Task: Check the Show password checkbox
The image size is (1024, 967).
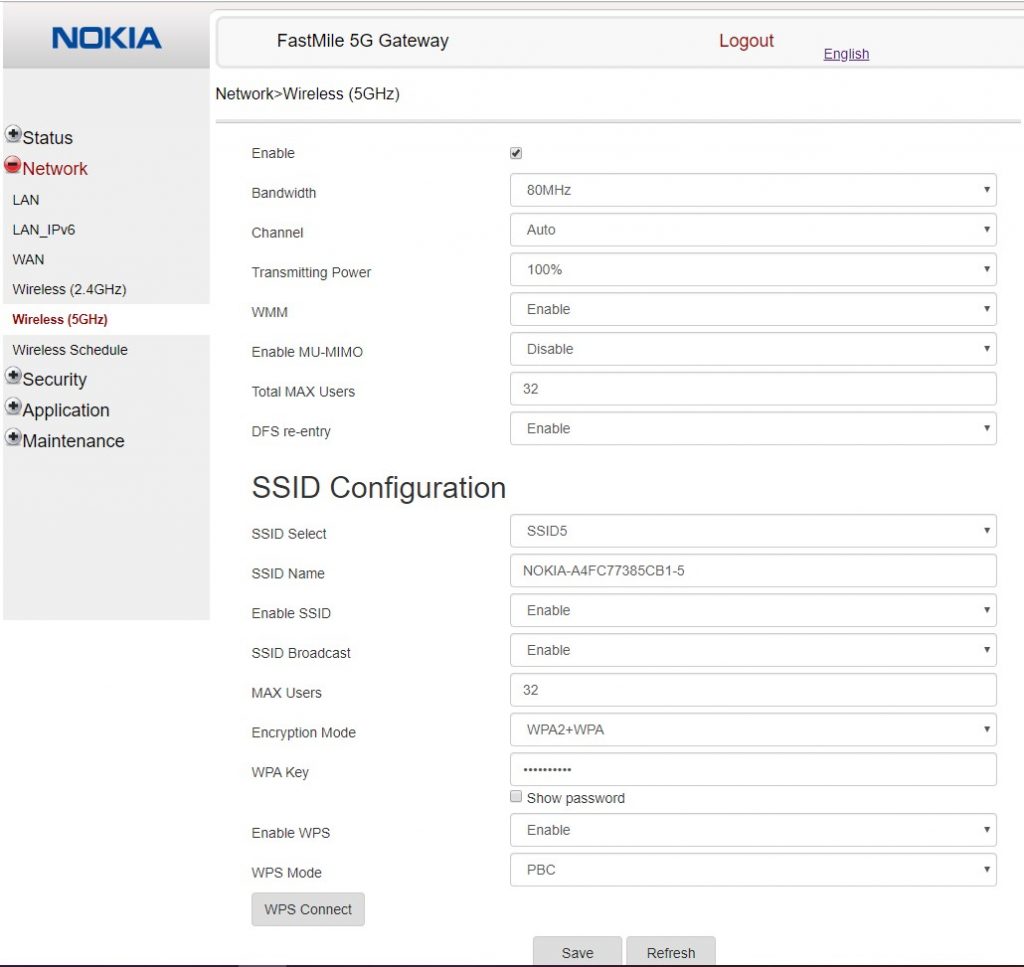Action: [x=516, y=795]
